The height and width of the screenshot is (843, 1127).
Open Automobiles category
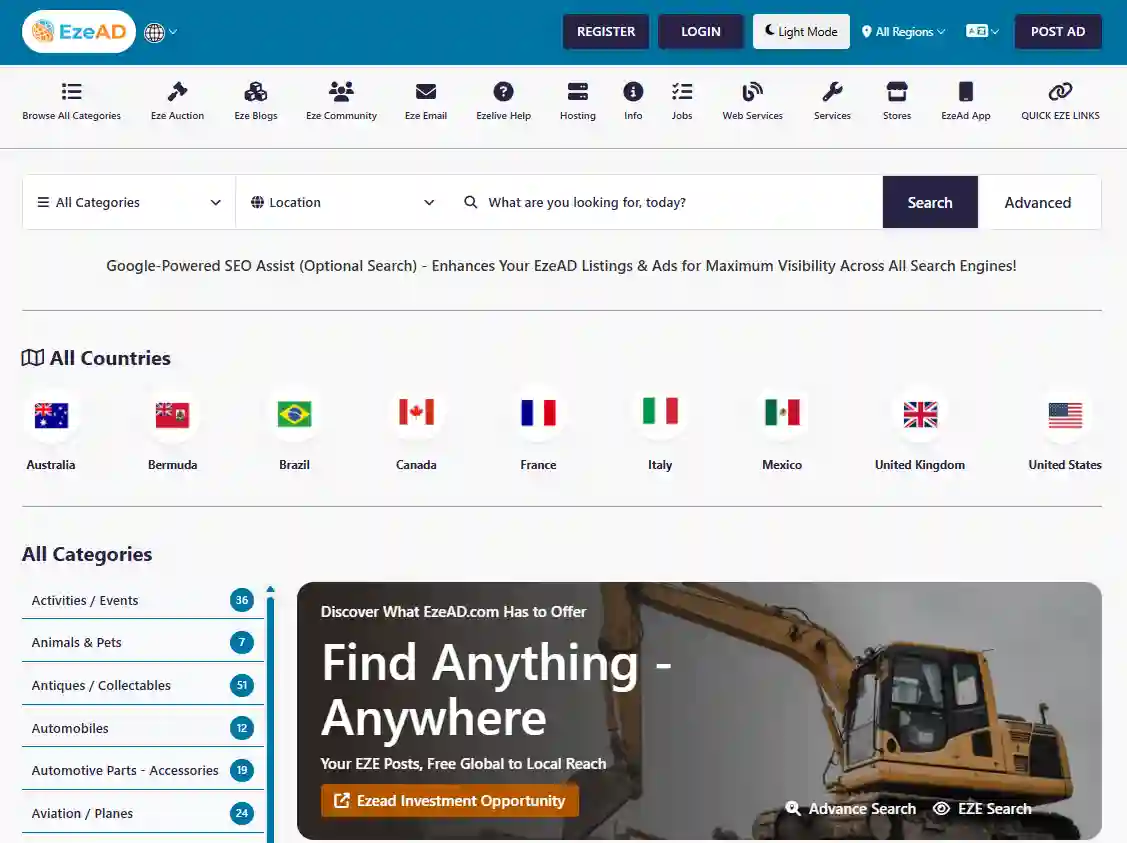(142, 728)
